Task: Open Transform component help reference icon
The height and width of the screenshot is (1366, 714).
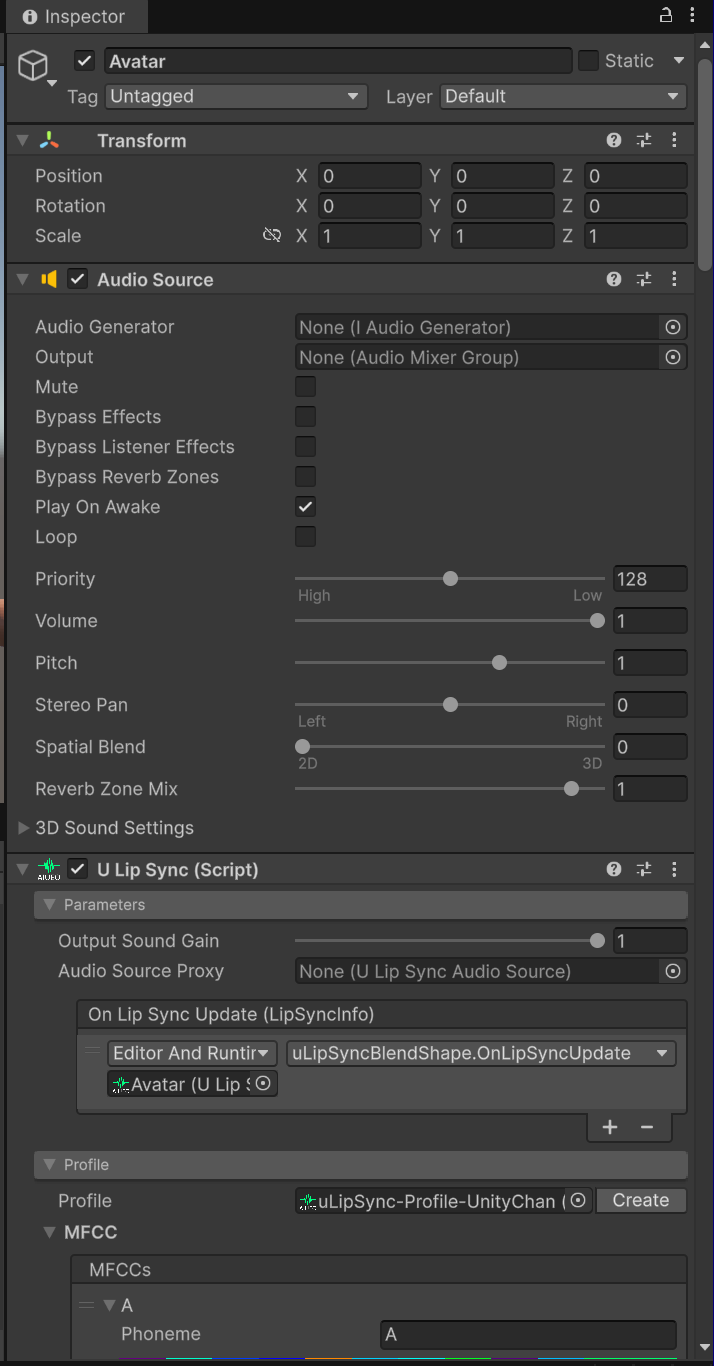Action: pyautogui.click(x=614, y=141)
